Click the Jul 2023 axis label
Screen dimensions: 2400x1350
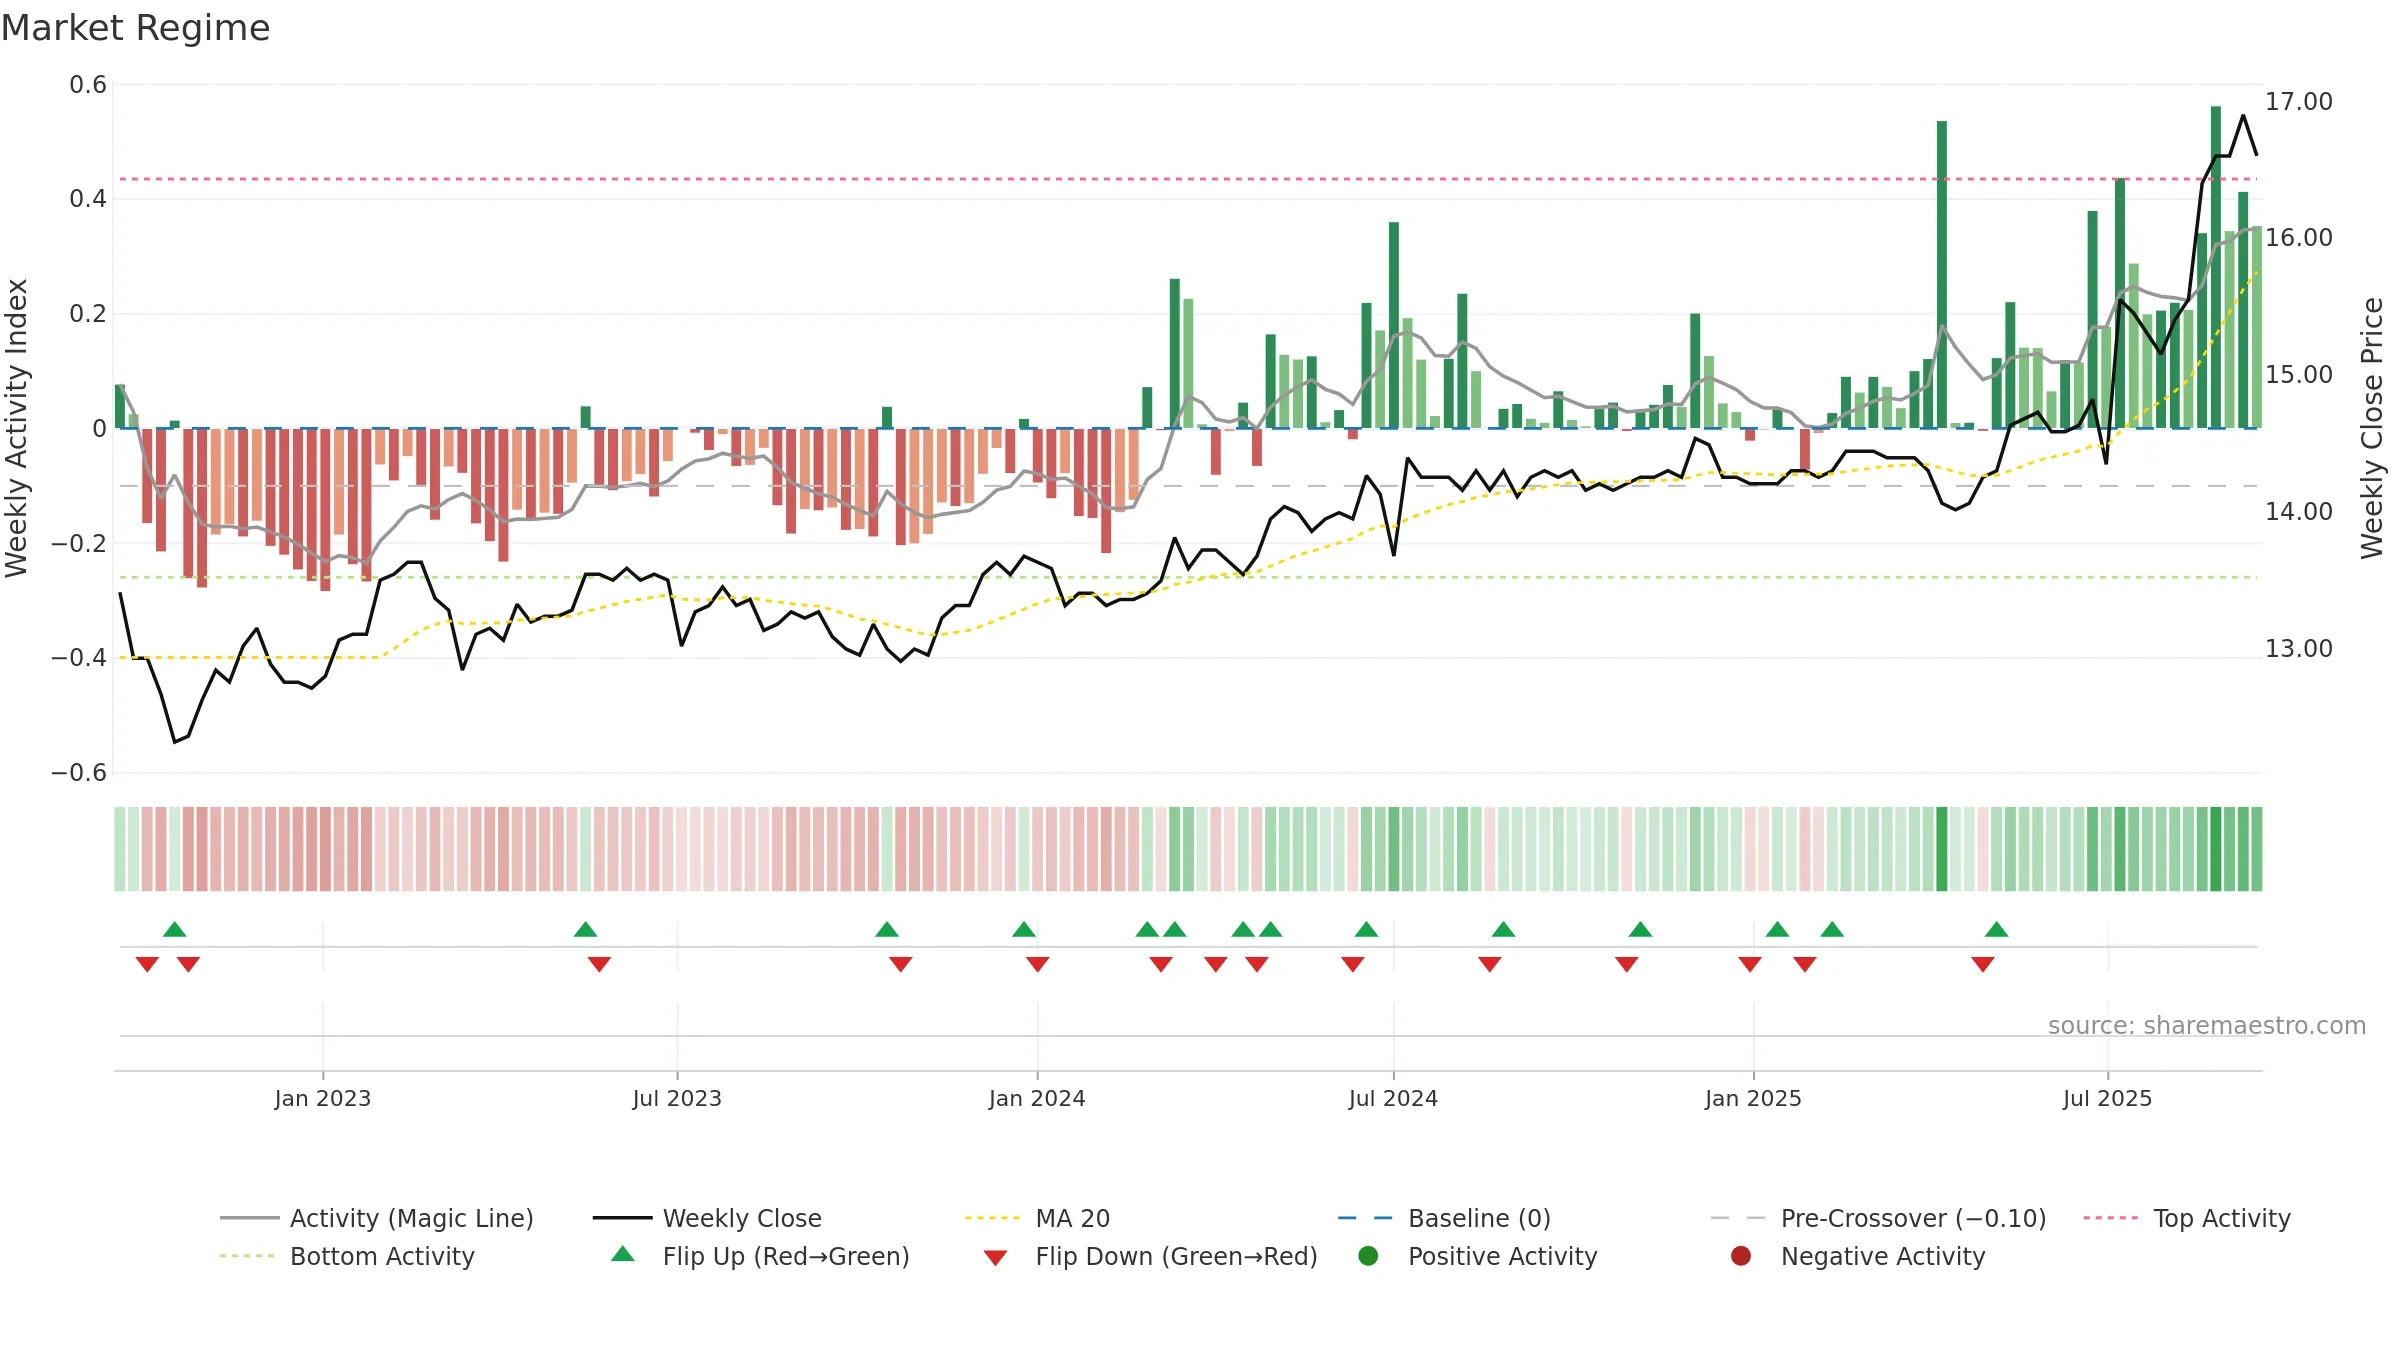(677, 1098)
